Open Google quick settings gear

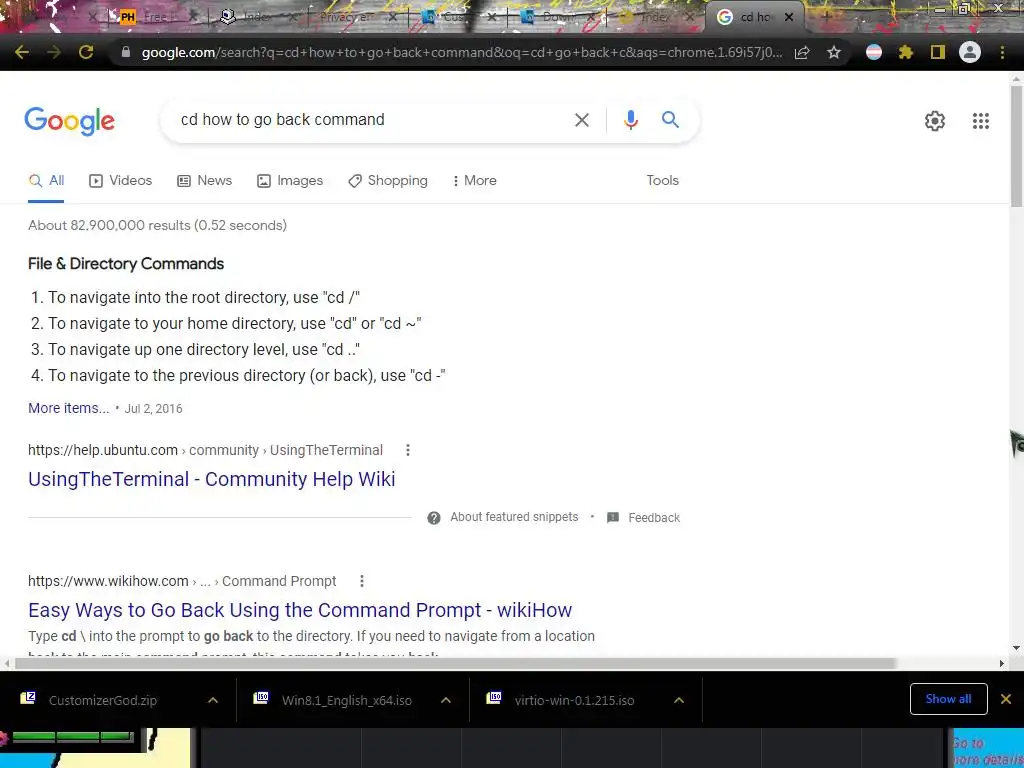click(935, 121)
